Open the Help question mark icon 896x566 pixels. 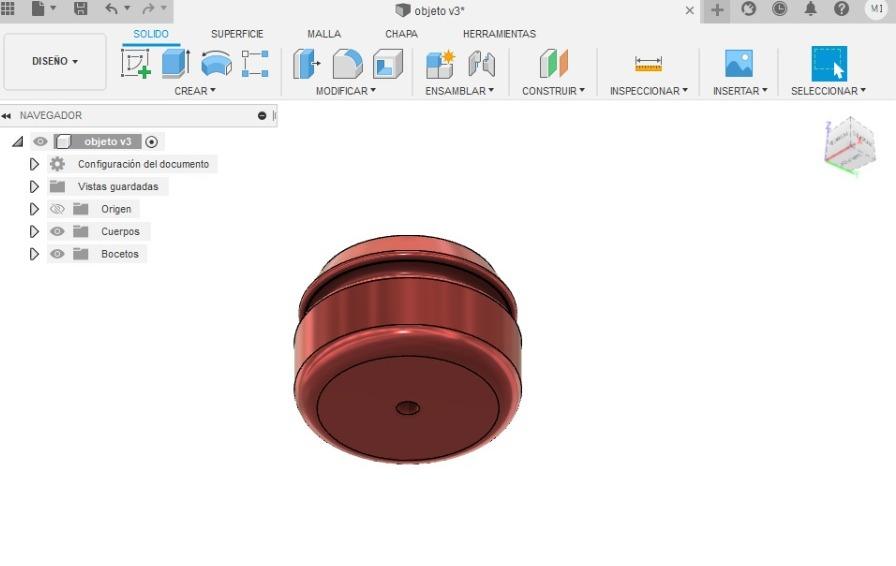841,9
